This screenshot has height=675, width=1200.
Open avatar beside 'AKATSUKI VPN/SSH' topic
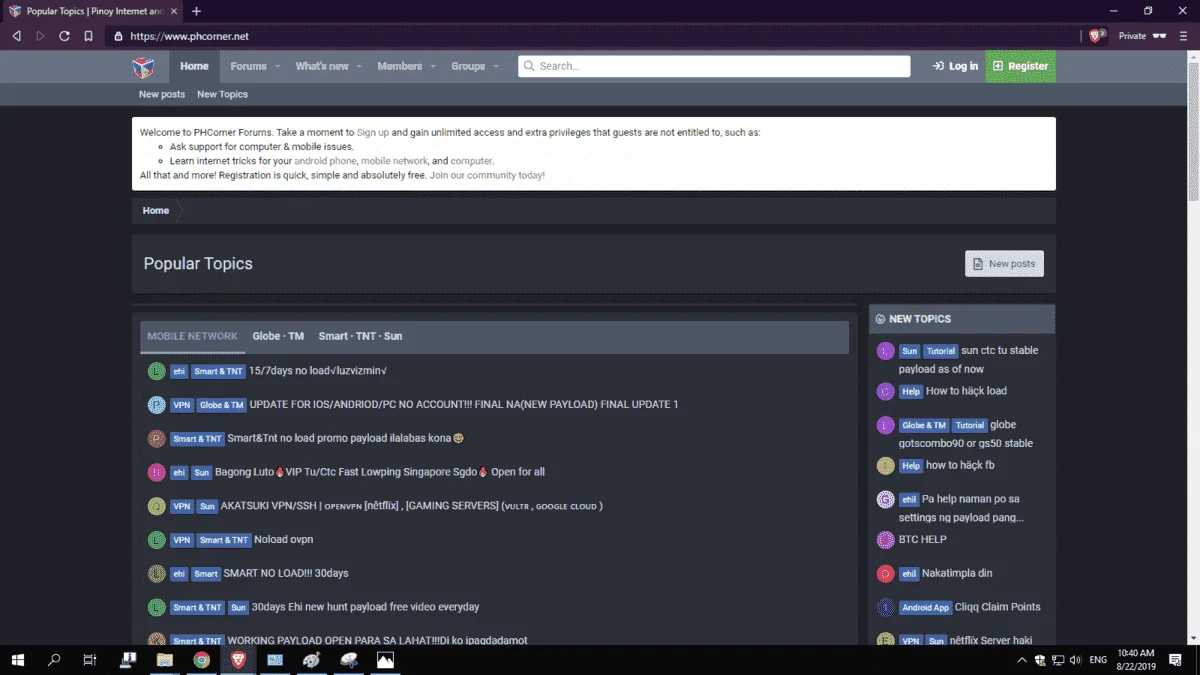point(157,506)
